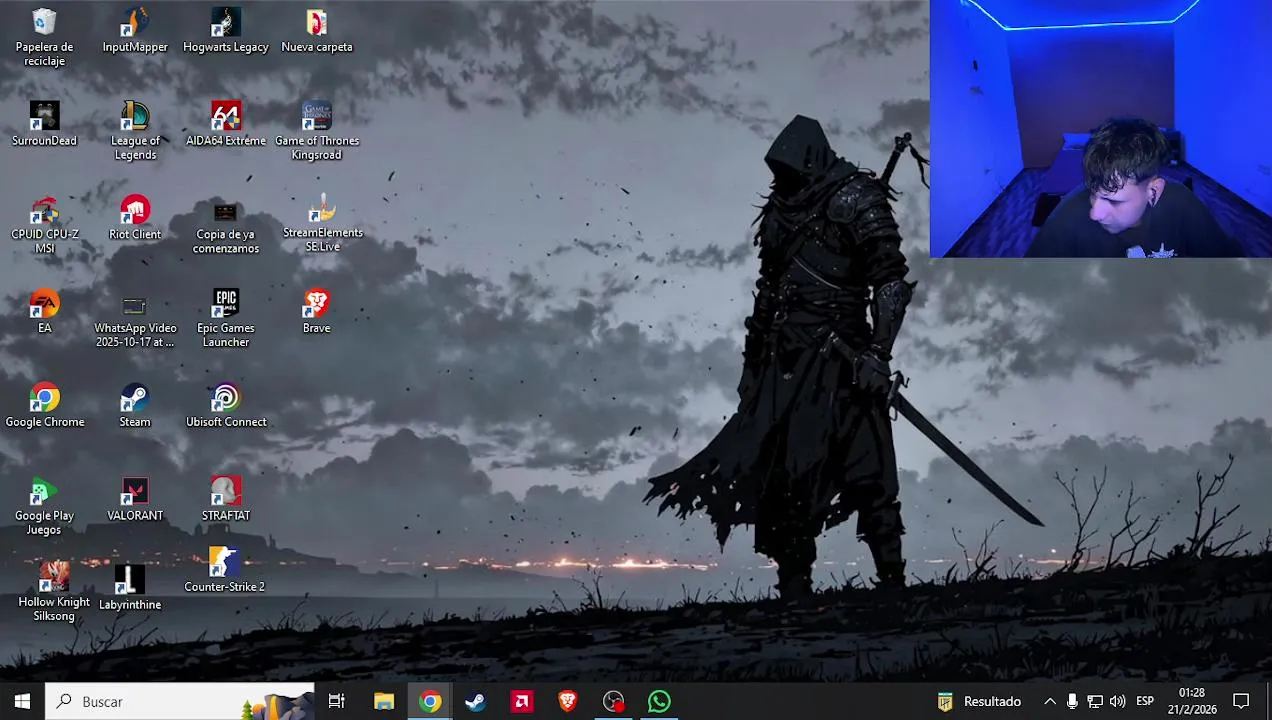1272x720 pixels.
Task: Open Hollow Knight Silksong shortcut
Action: tap(54, 591)
